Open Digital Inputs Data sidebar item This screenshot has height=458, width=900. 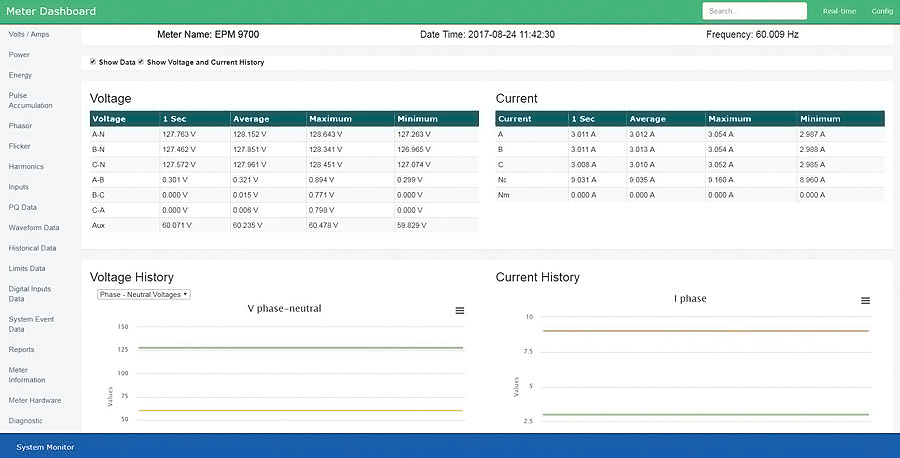[x=30, y=294]
